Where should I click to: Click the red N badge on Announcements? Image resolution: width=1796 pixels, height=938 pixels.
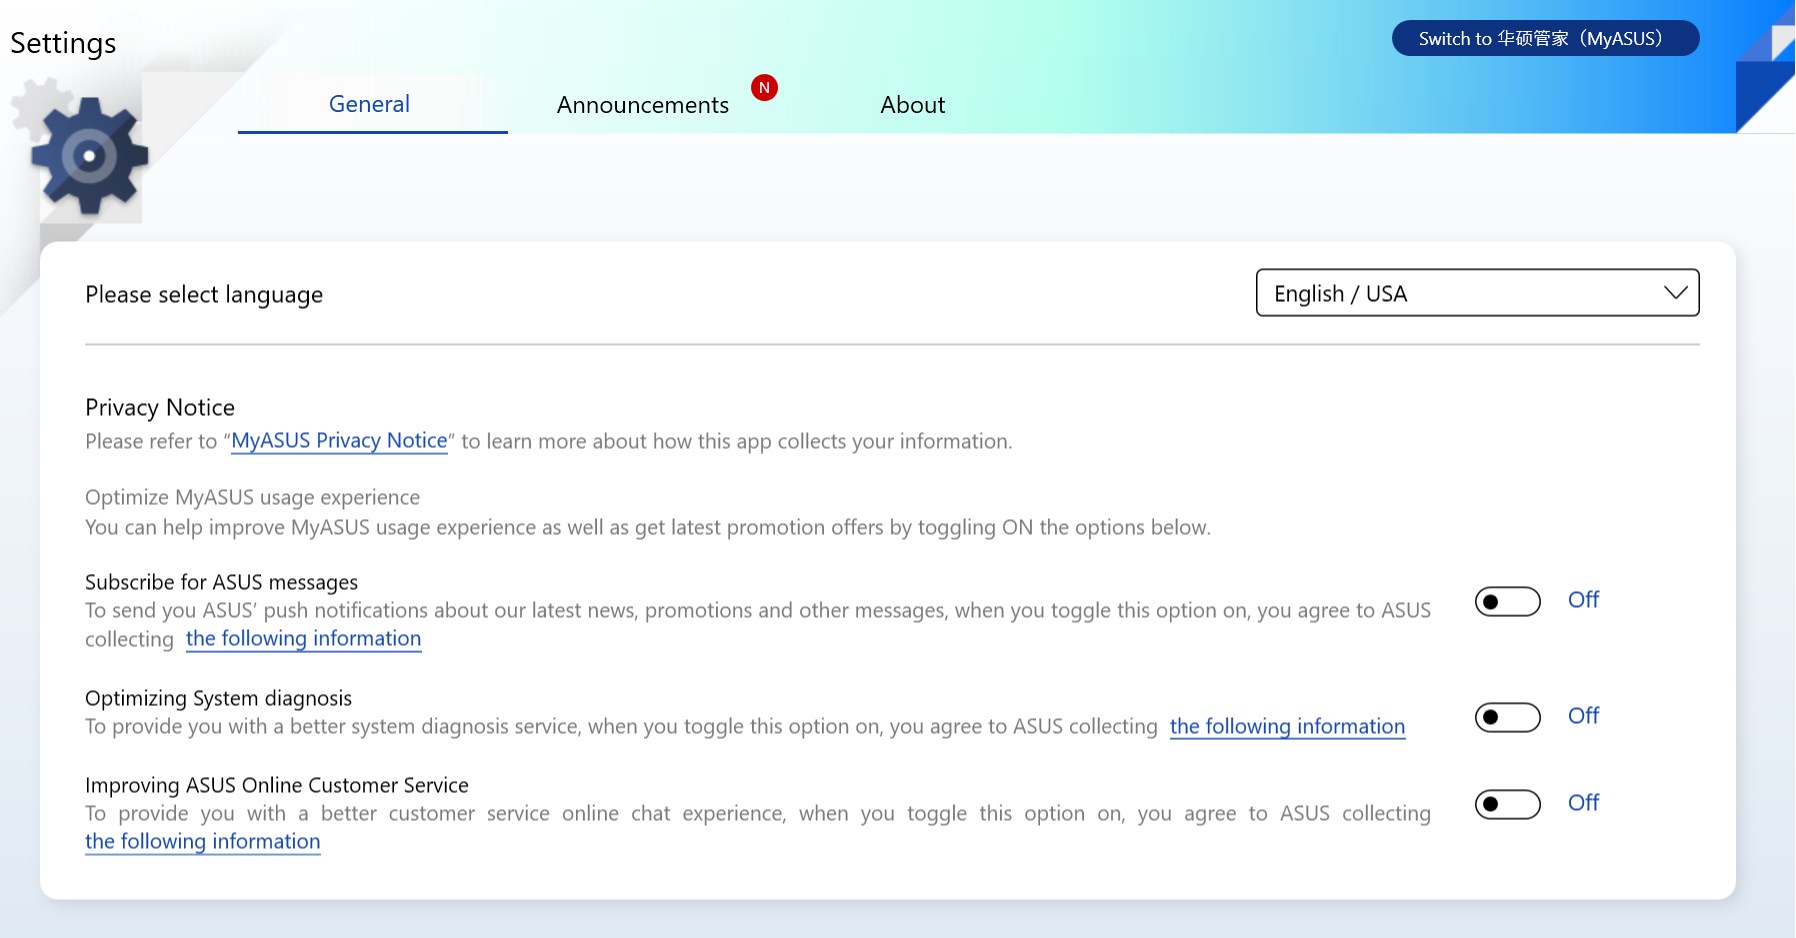(x=764, y=88)
